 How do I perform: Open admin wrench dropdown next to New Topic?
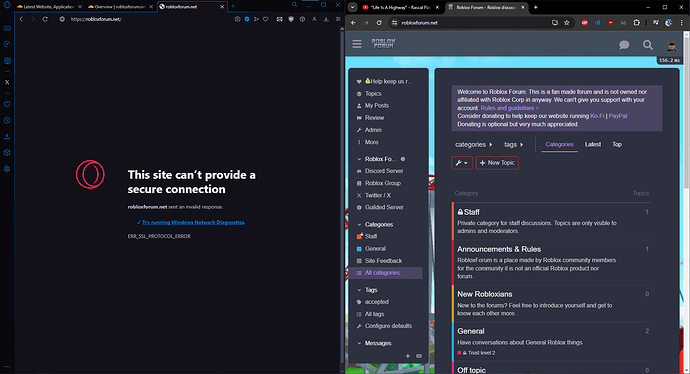click(x=462, y=163)
